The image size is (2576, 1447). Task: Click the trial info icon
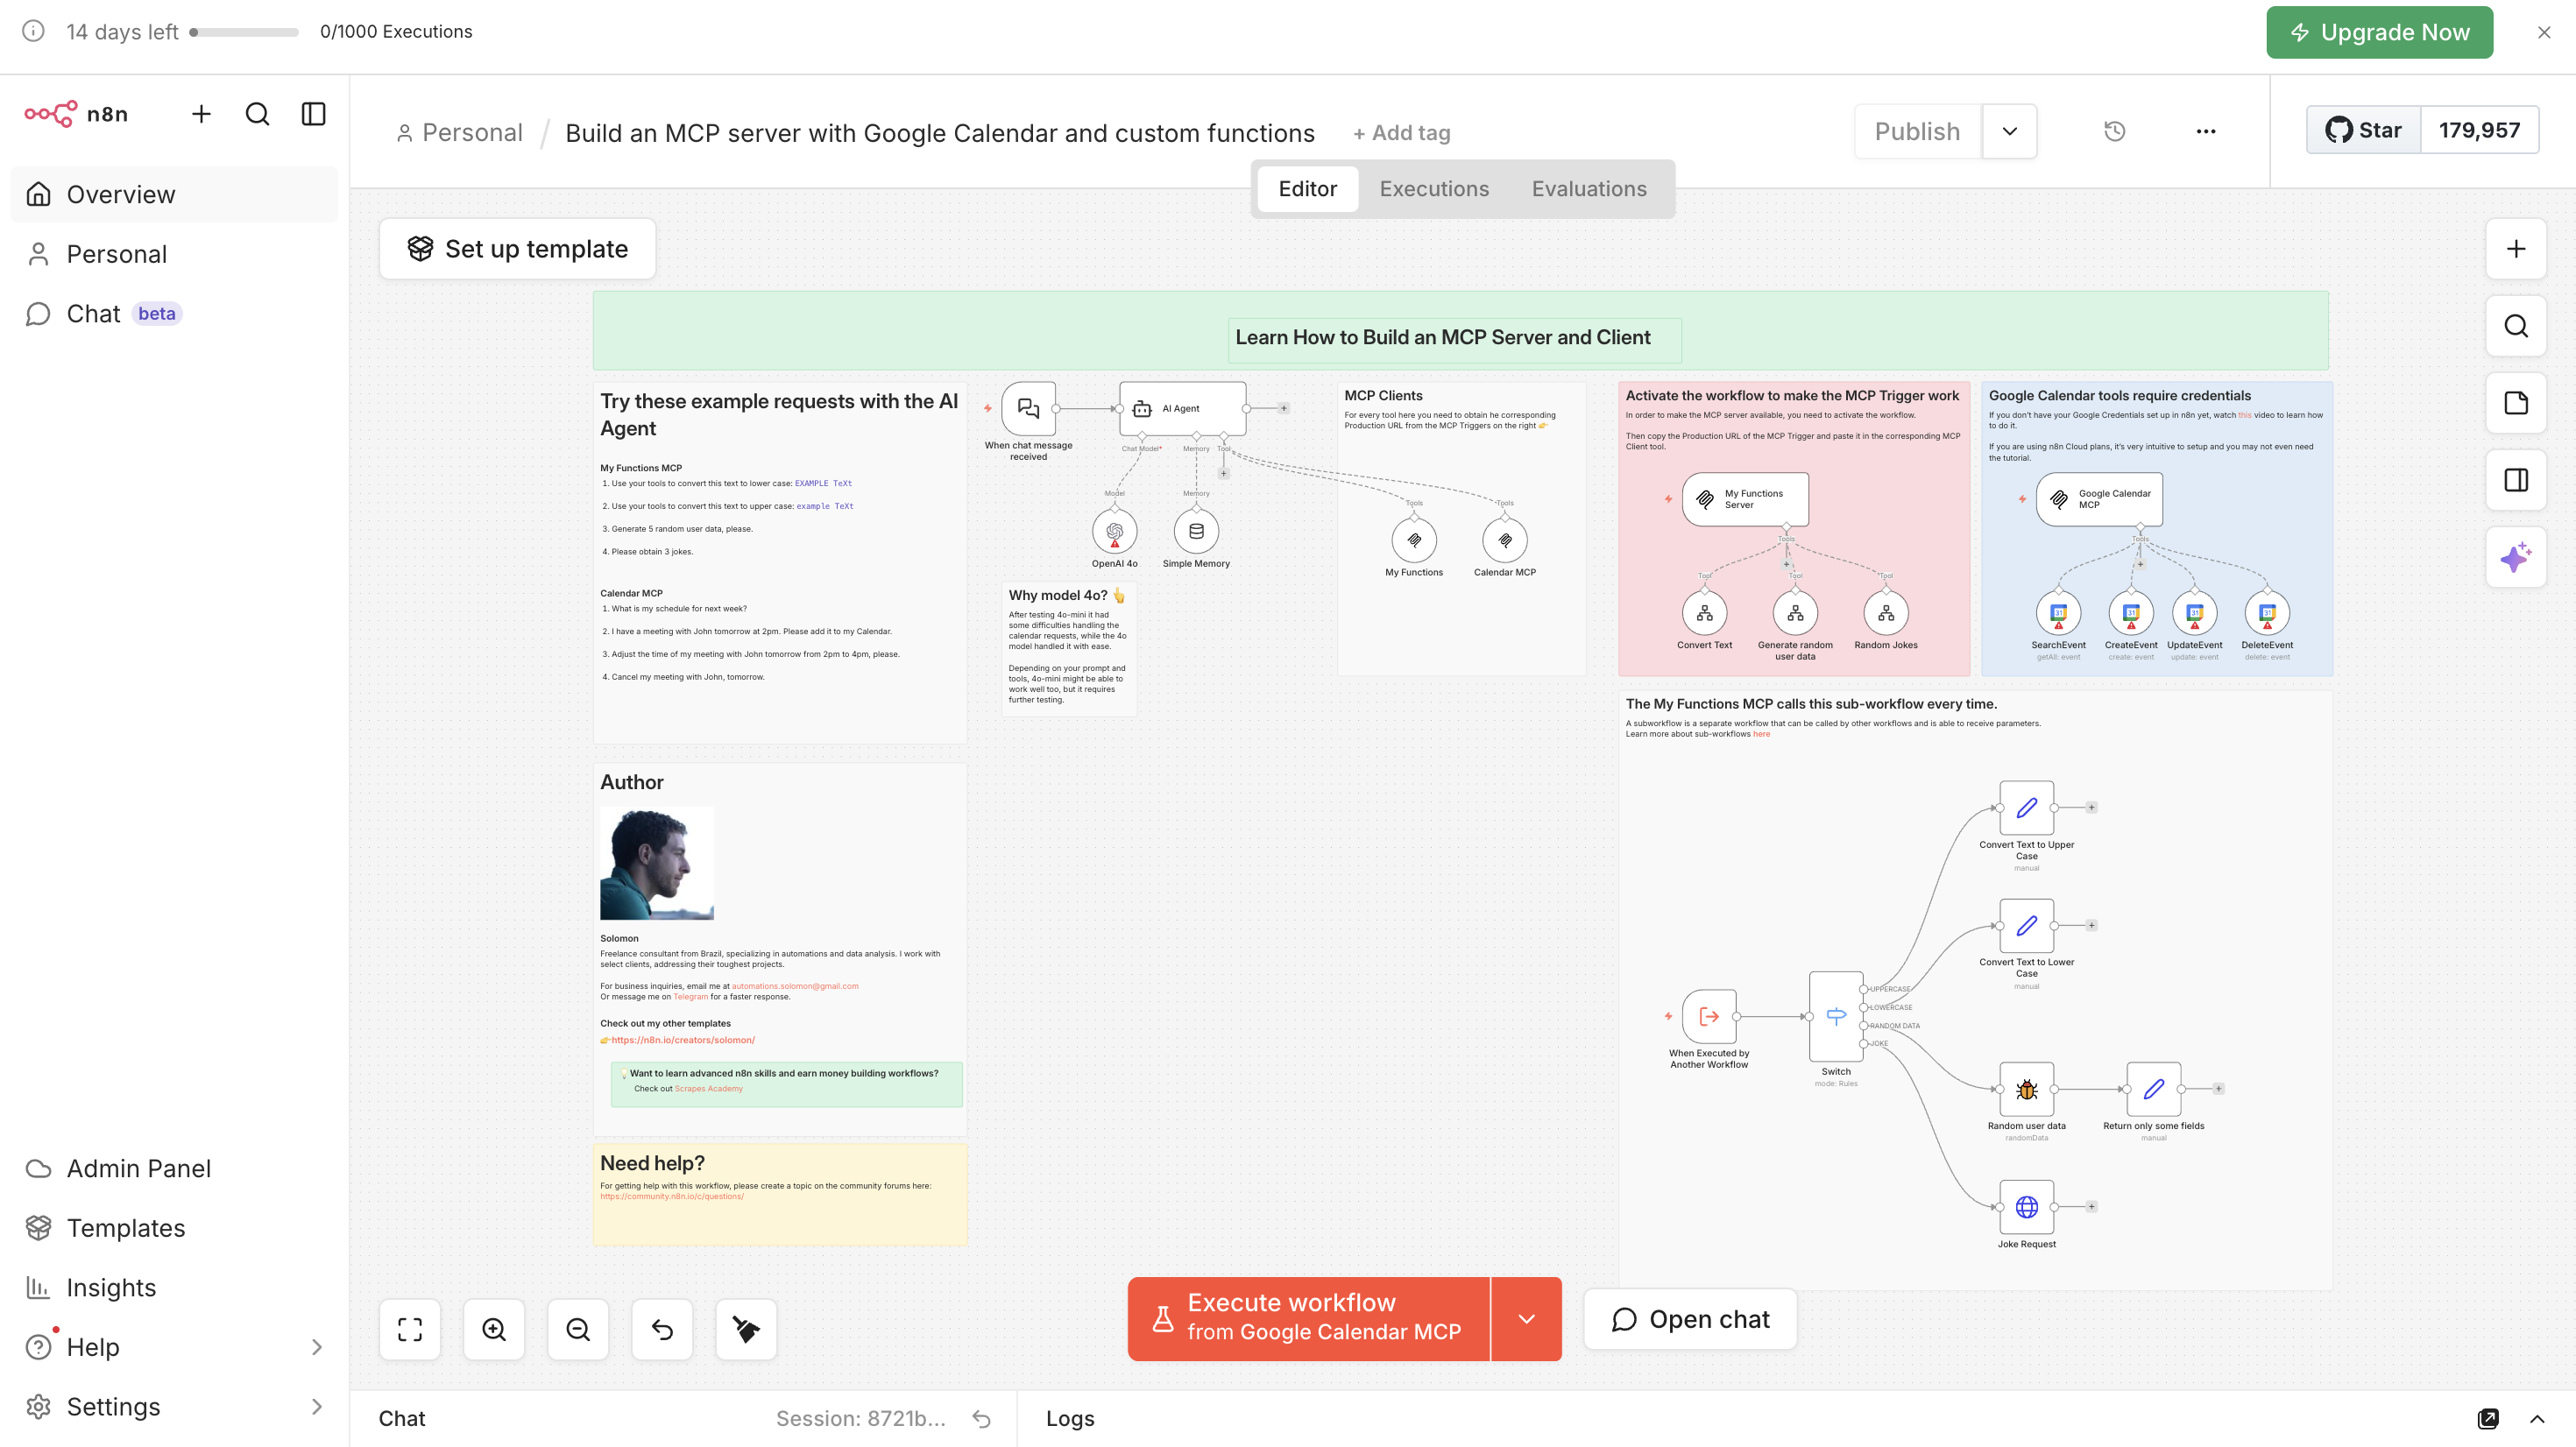(x=33, y=31)
